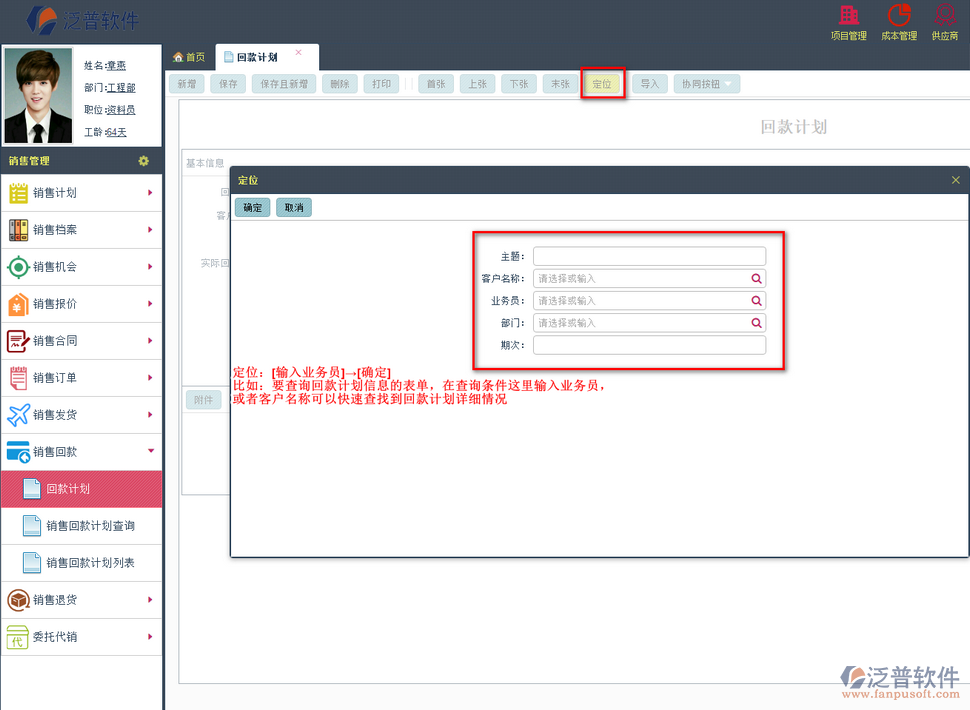Go to 下张 record

pyautogui.click(x=519, y=84)
